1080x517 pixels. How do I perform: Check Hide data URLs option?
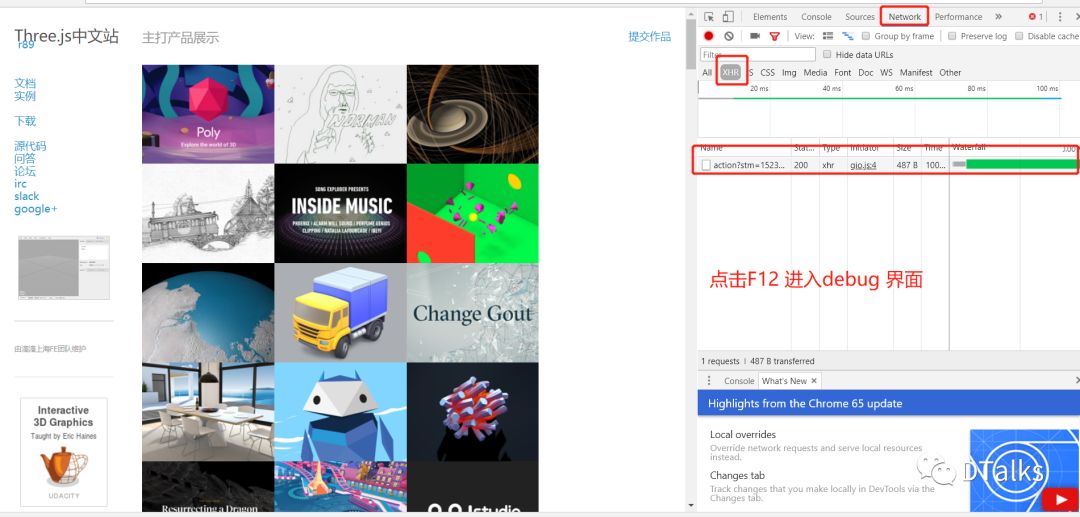point(827,54)
